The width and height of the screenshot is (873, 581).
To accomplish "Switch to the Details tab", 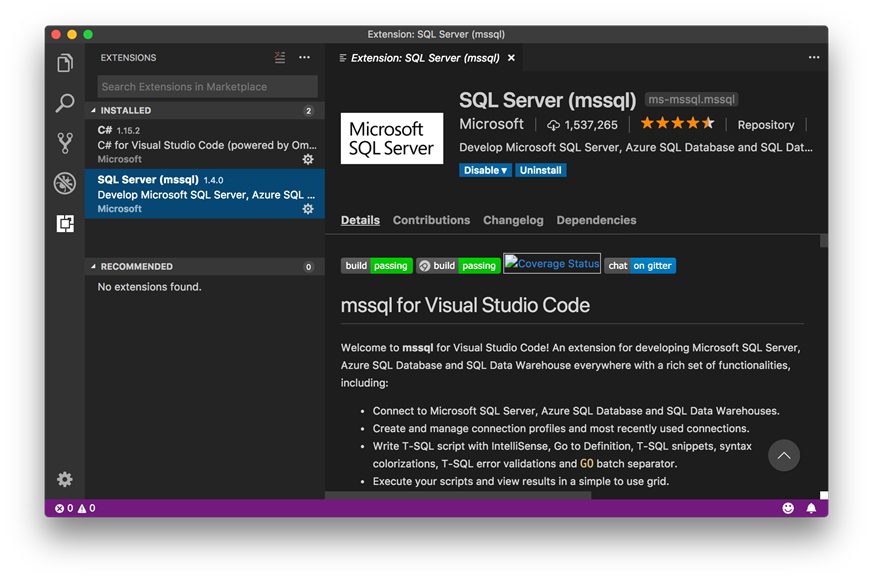I will [360, 220].
